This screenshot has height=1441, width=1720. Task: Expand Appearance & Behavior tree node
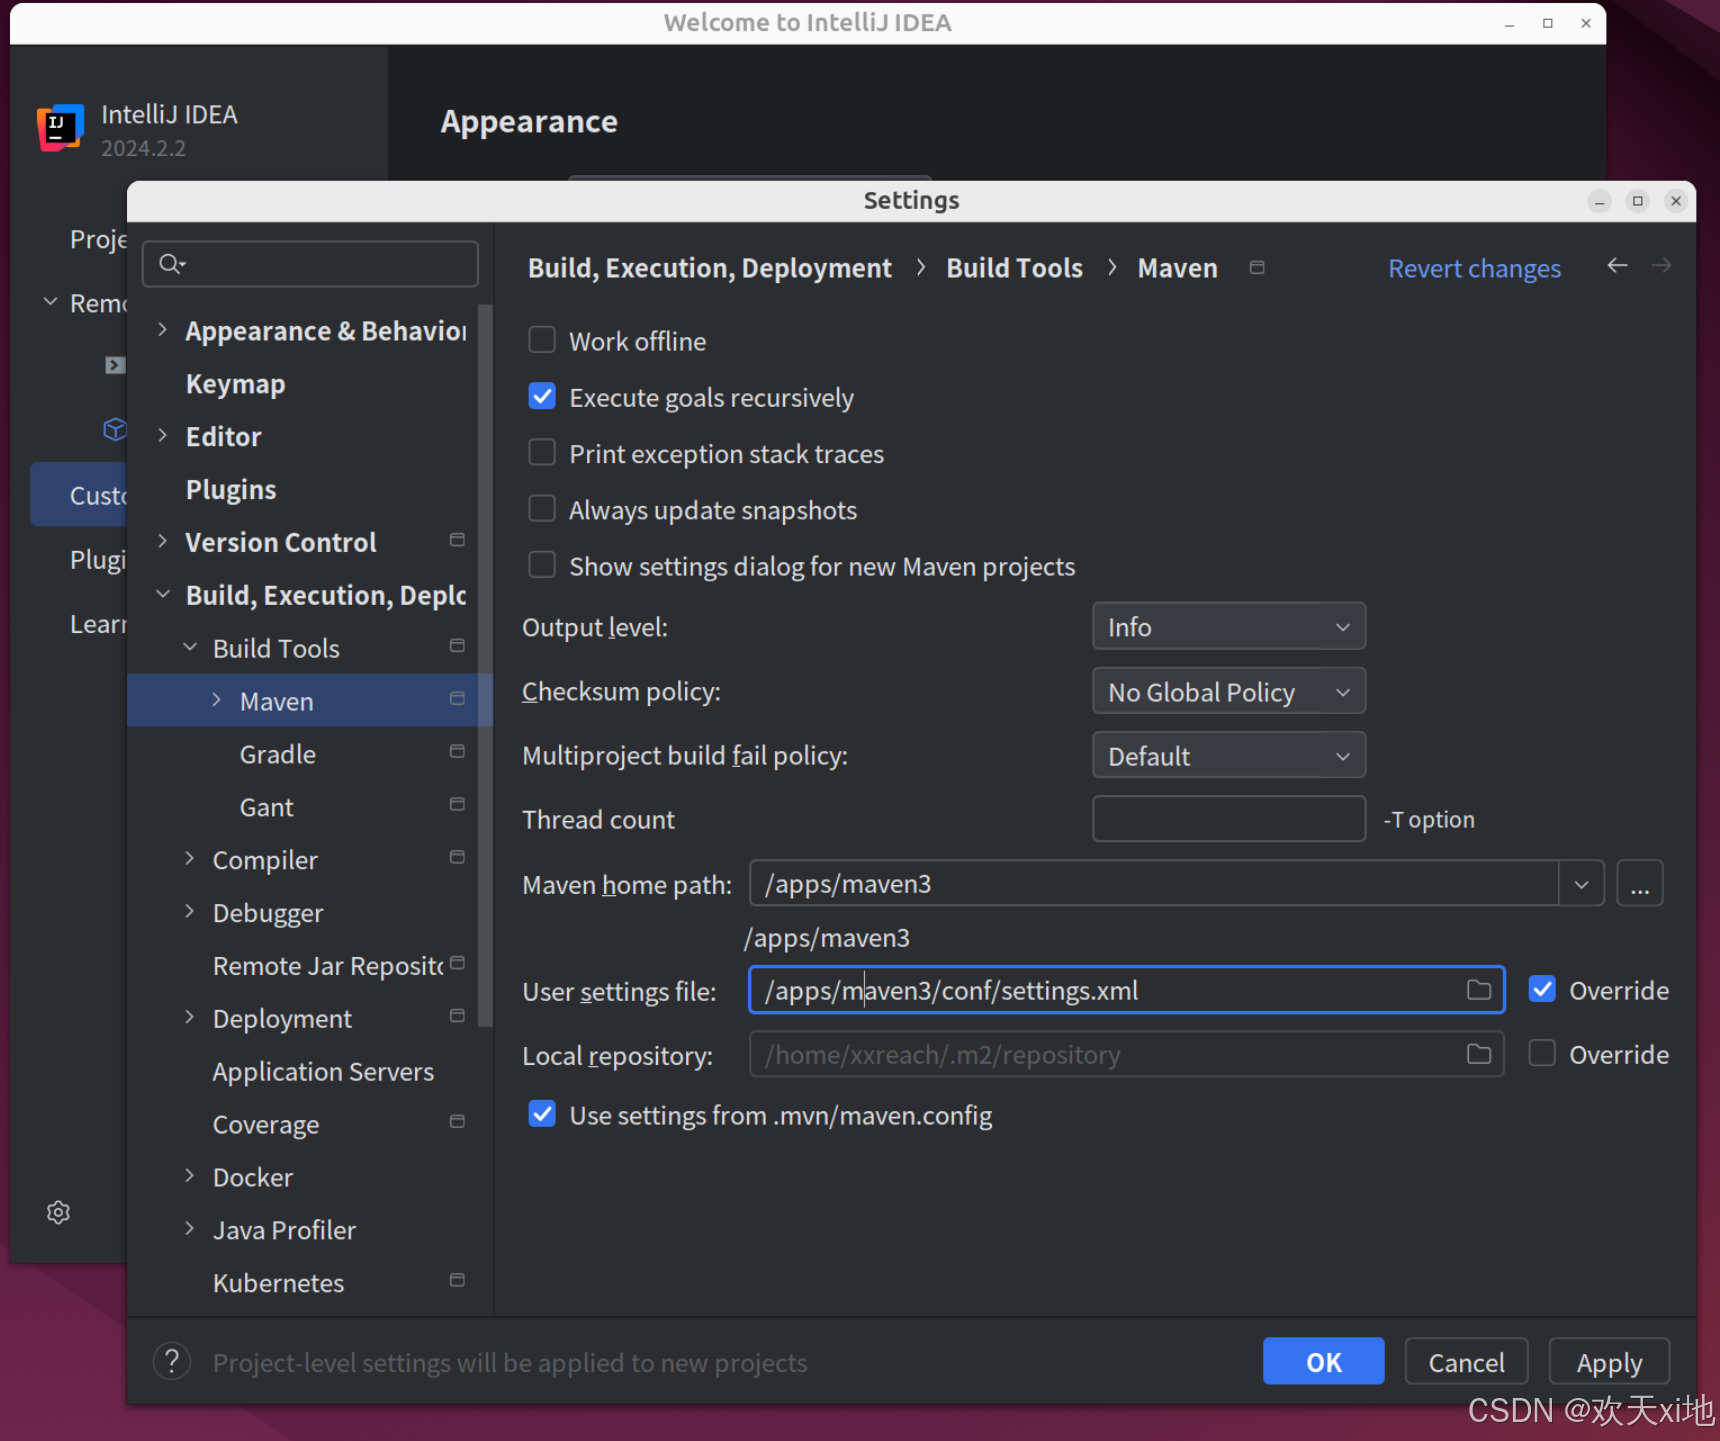[162, 329]
